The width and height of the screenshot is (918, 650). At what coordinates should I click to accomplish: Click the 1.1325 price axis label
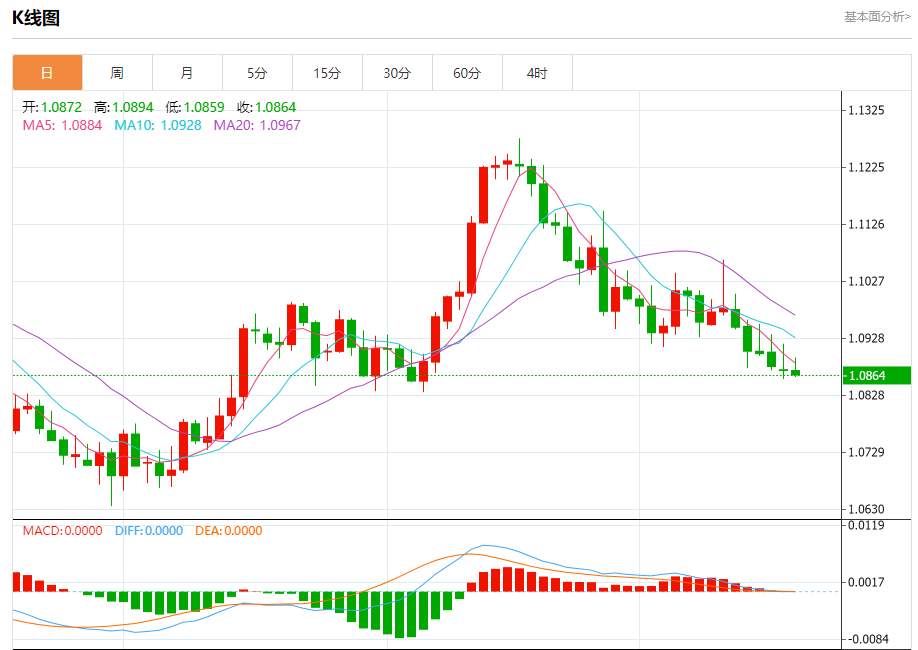[x=866, y=110]
